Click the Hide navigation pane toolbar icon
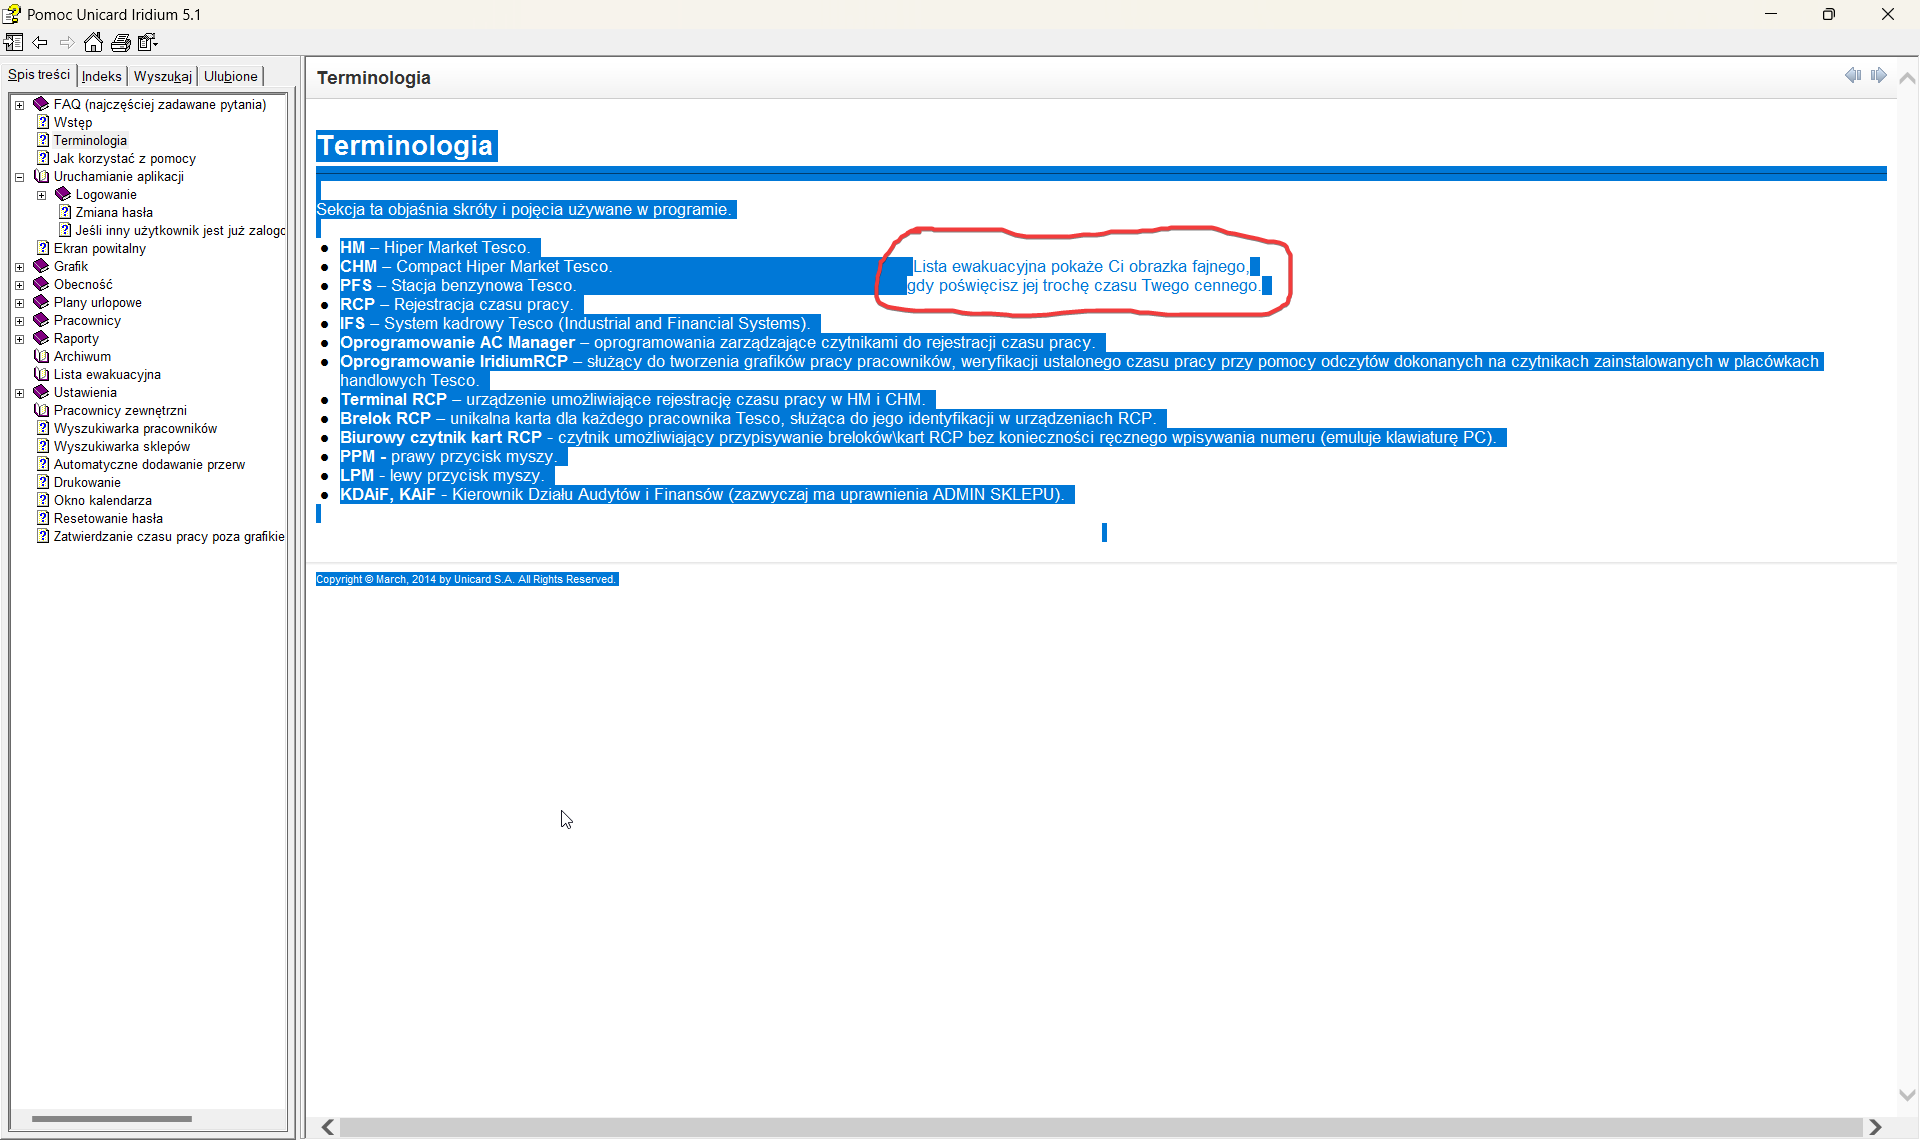Viewport: 1920px width, 1140px height. (14, 42)
